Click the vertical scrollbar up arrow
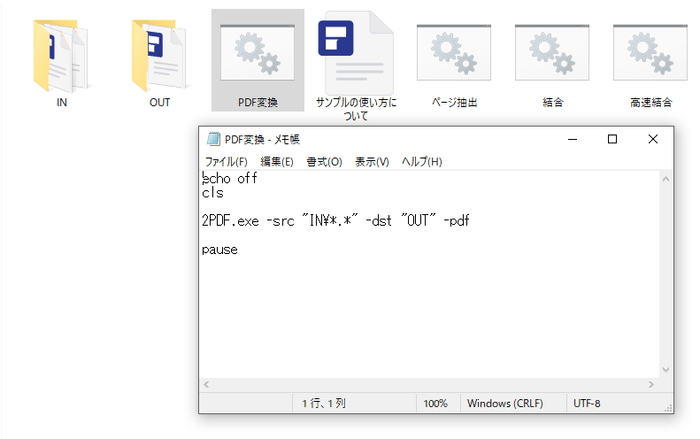The width and height of the screenshot is (700, 439). click(664, 178)
